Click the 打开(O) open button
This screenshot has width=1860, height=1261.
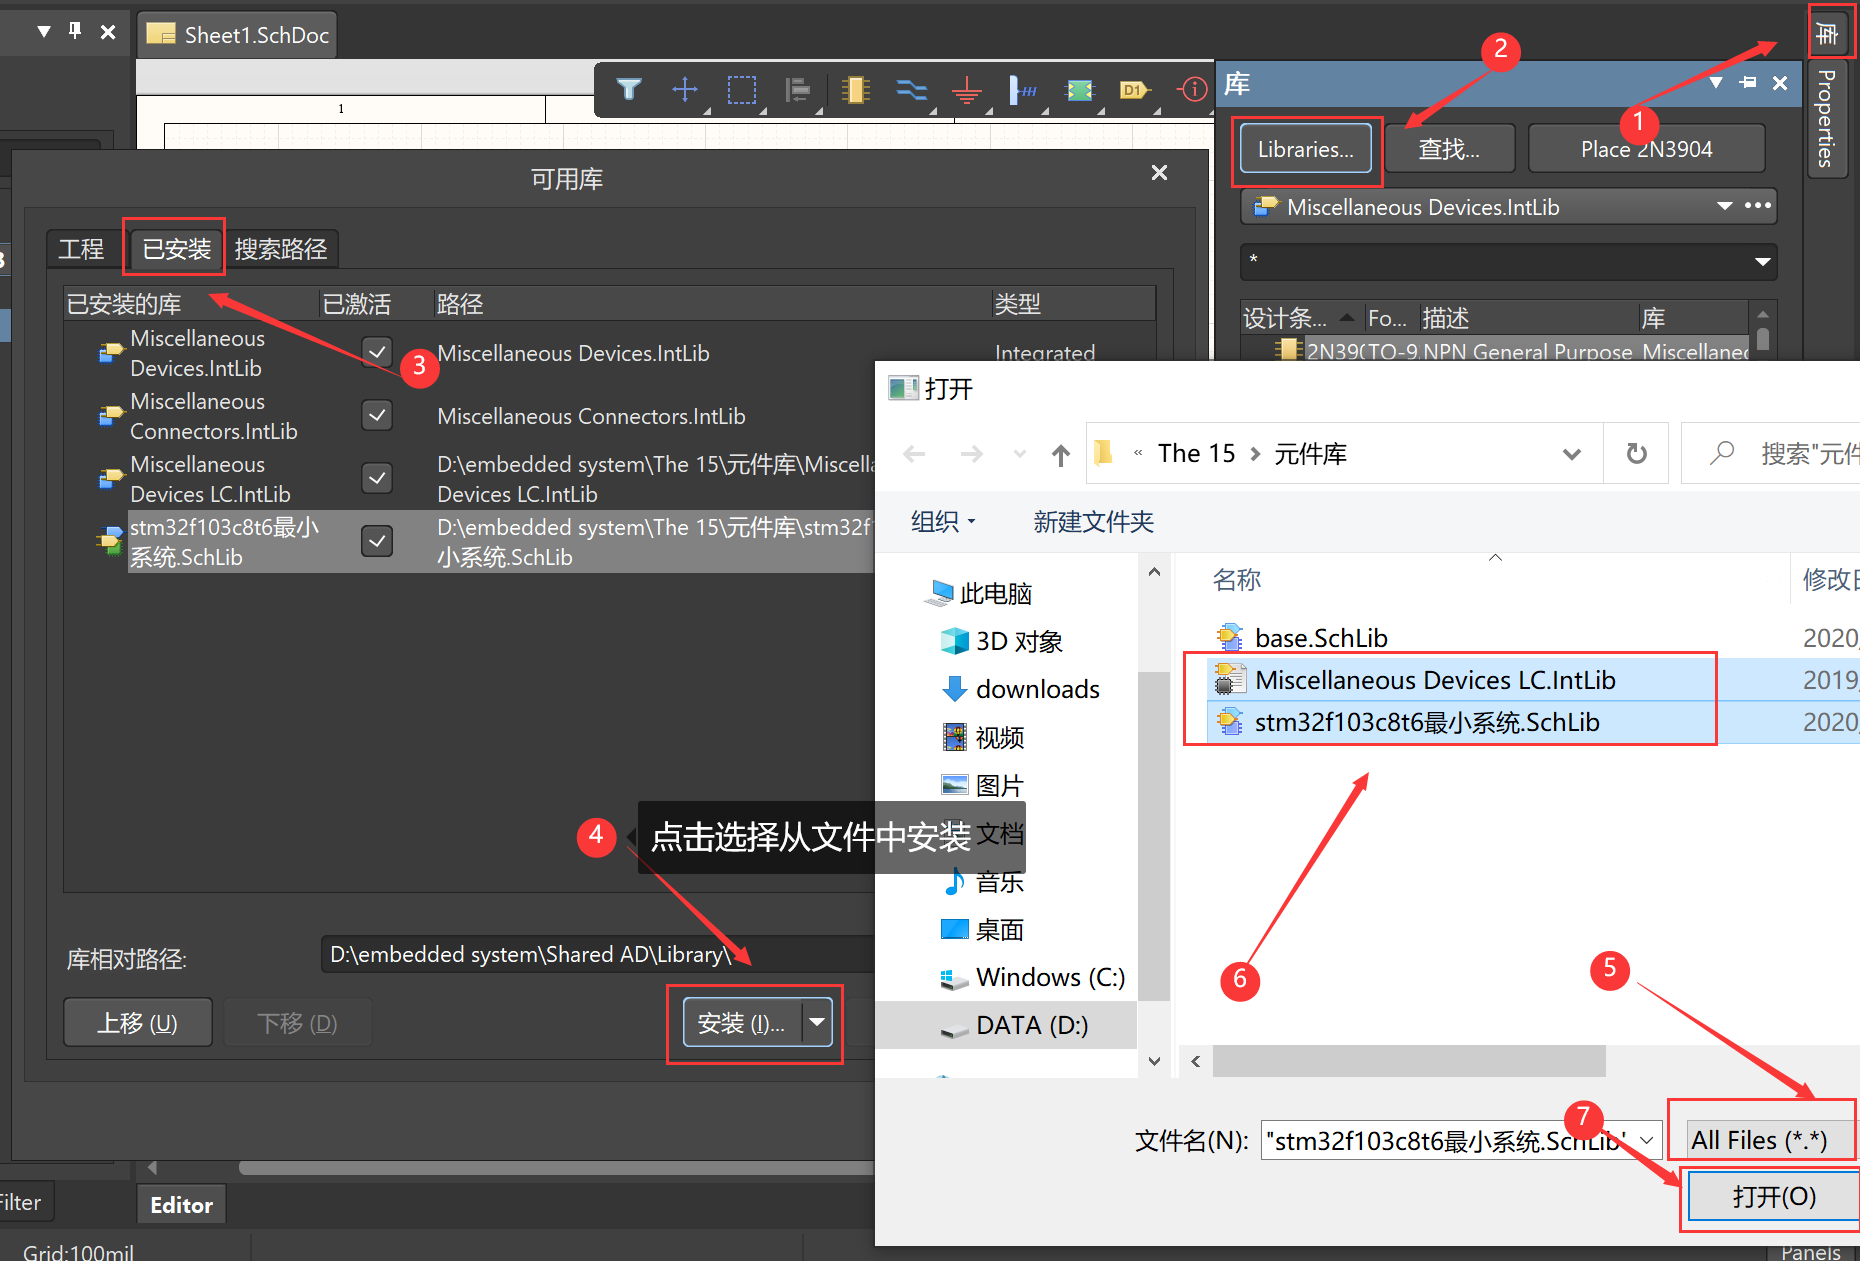coord(1774,1196)
